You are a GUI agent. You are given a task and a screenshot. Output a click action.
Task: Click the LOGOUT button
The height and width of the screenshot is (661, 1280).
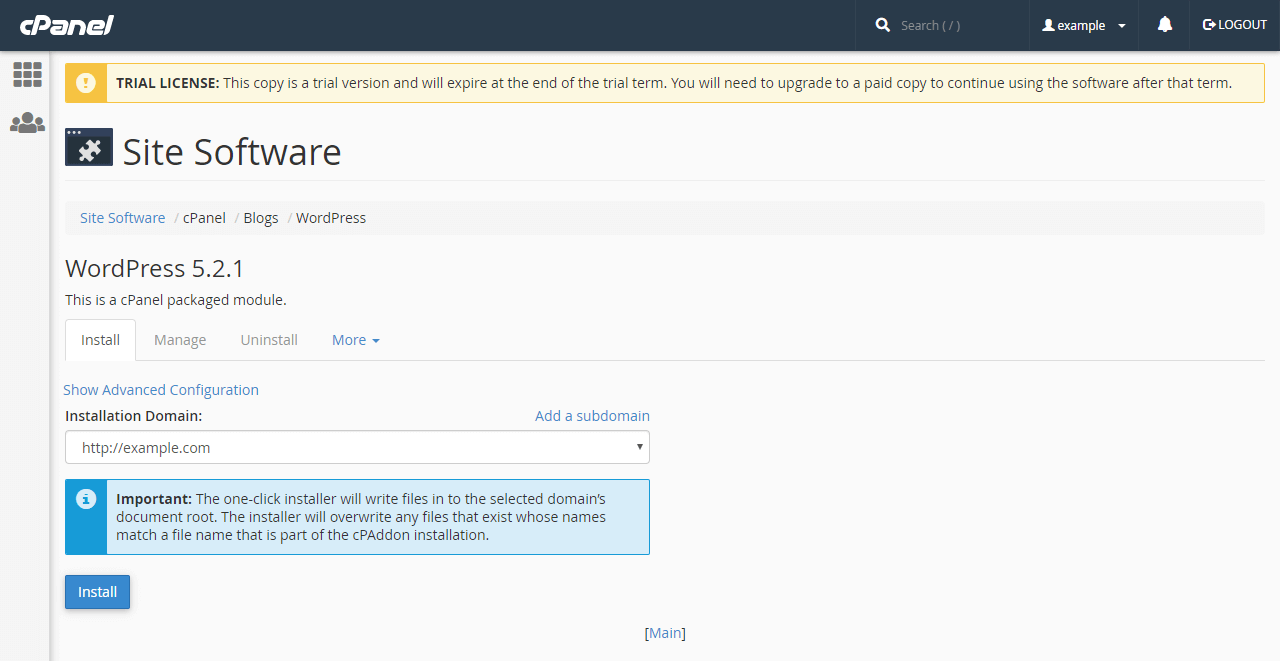1235,25
